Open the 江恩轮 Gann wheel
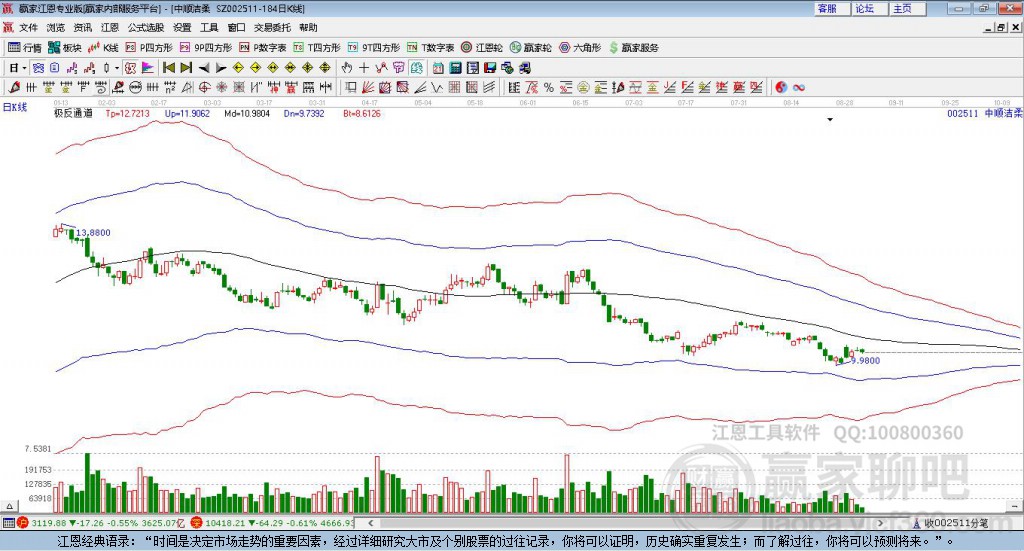The width and height of the screenshot is (1024, 551). pos(482,48)
